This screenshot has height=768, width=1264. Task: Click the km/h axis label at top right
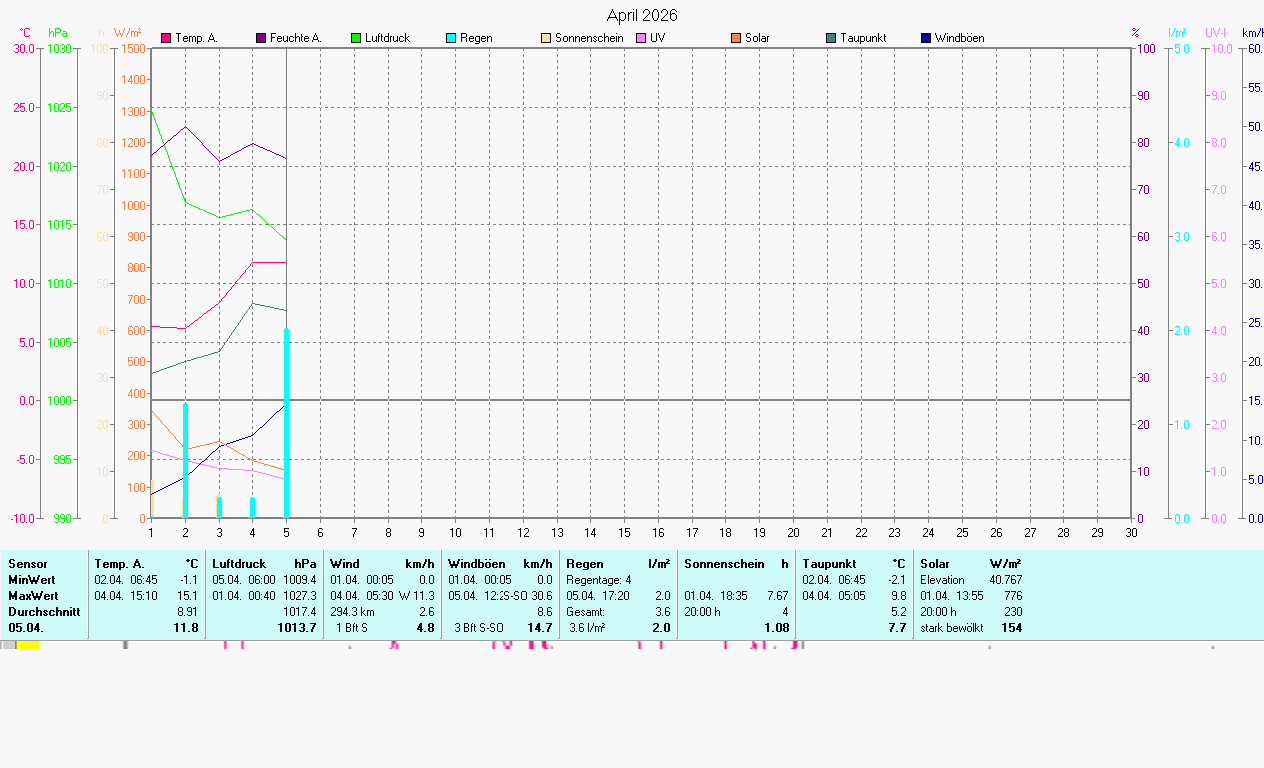click(1251, 33)
